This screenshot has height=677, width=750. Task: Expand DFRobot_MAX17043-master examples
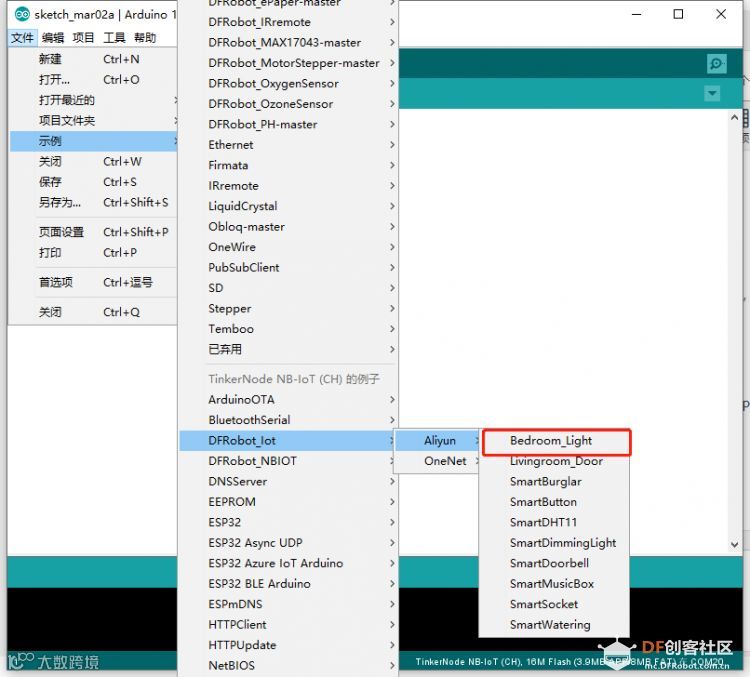tap(288, 43)
